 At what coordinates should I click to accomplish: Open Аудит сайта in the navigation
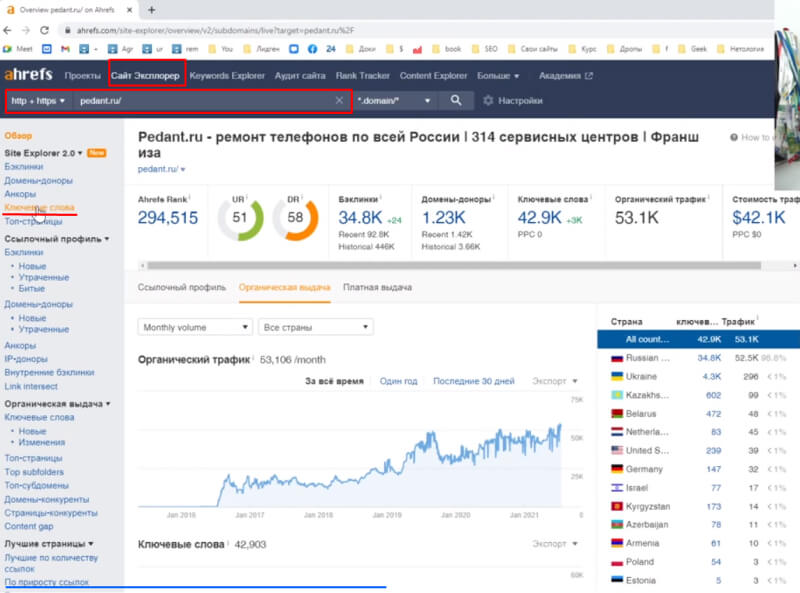pos(300,76)
